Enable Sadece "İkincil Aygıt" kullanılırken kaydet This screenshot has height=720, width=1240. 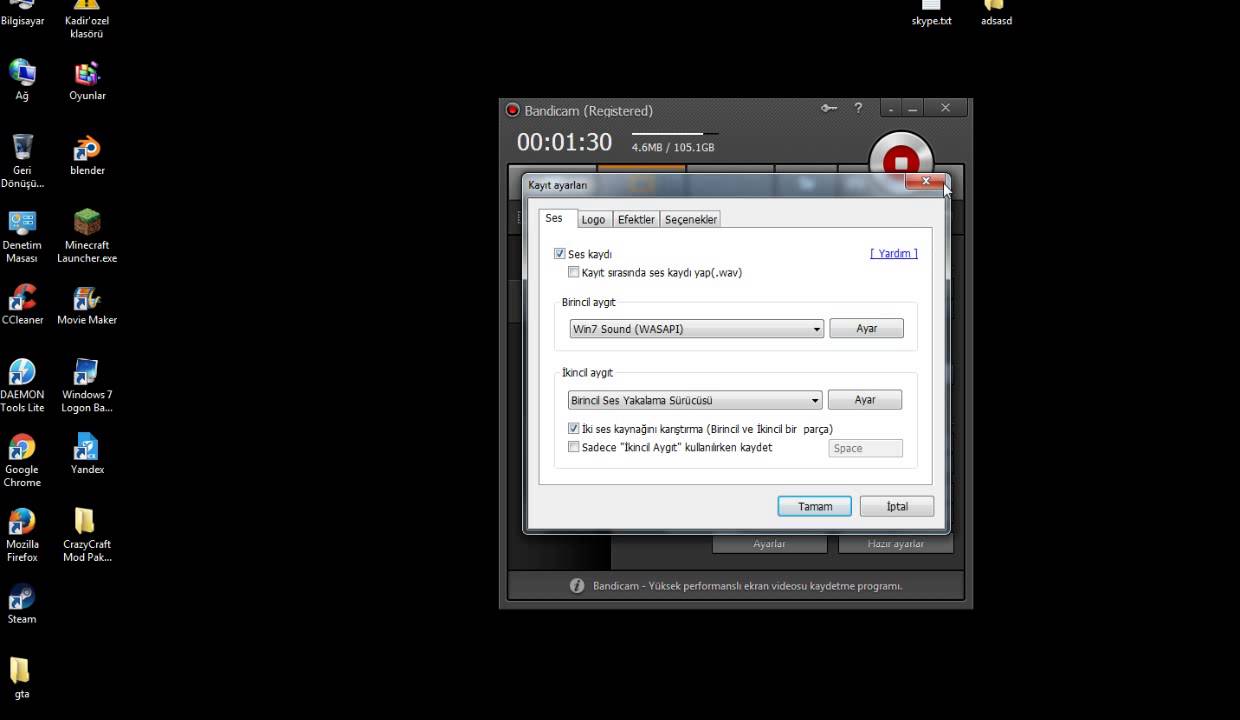tap(574, 447)
